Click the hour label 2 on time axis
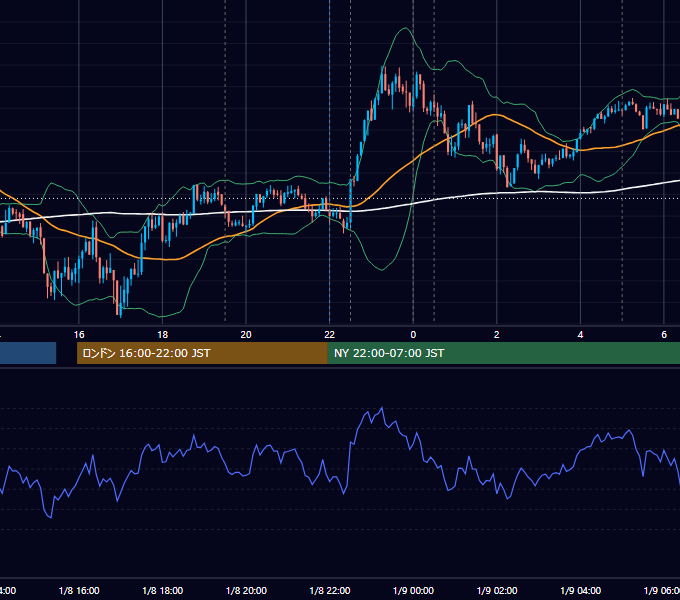Image resolution: width=680 pixels, height=600 pixels. (497, 335)
